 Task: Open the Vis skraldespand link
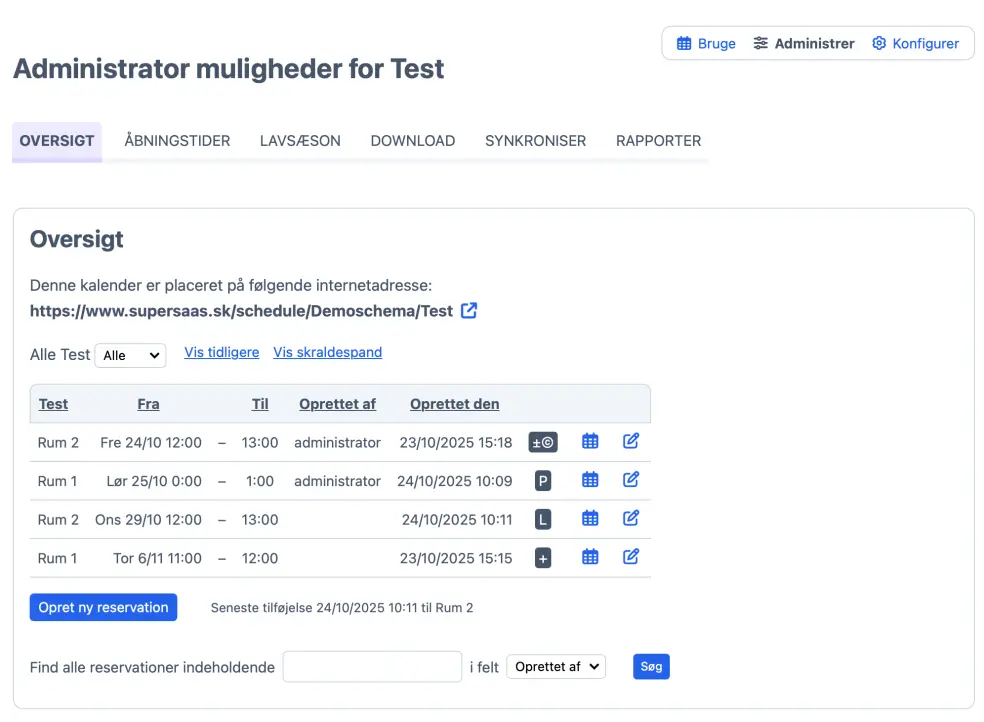click(327, 352)
